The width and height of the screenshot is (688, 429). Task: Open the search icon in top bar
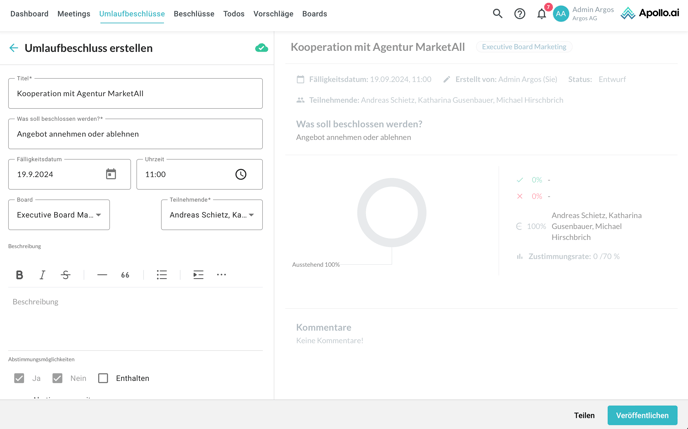pos(497,14)
